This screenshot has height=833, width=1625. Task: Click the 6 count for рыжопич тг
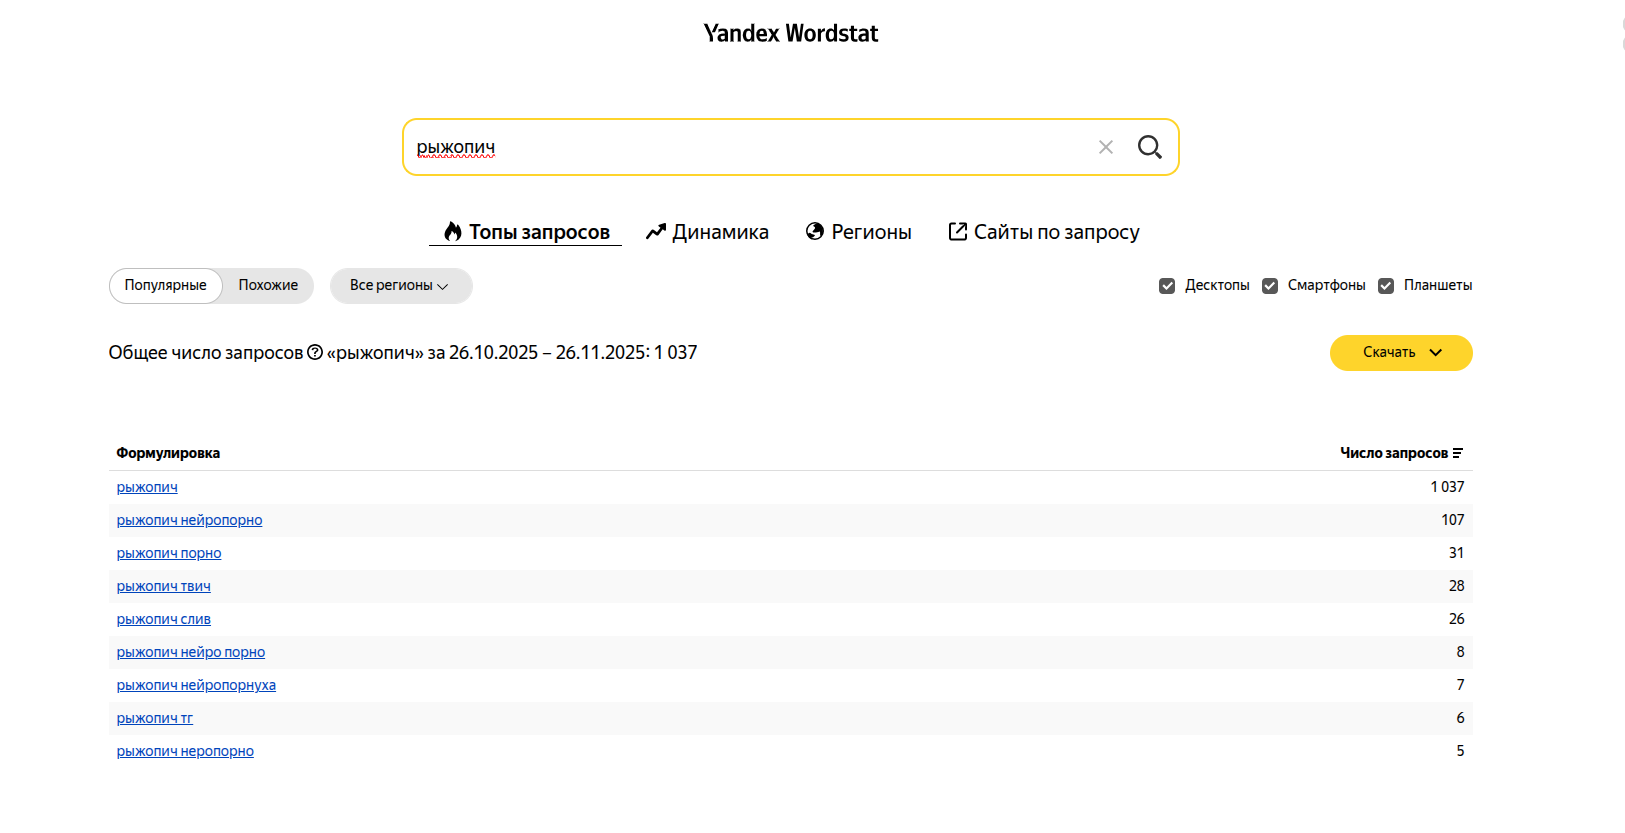click(x=1461, y=718)
